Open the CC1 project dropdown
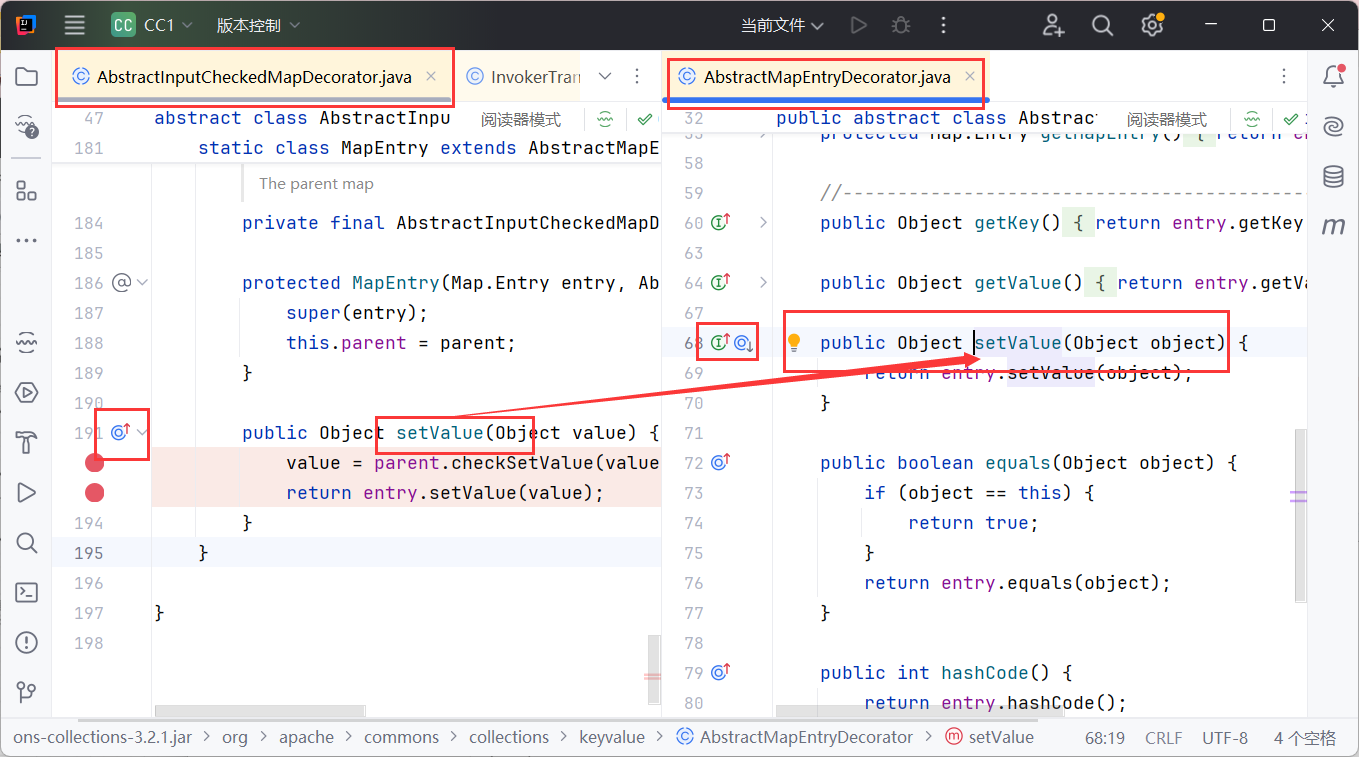 [x=152, y=26]
